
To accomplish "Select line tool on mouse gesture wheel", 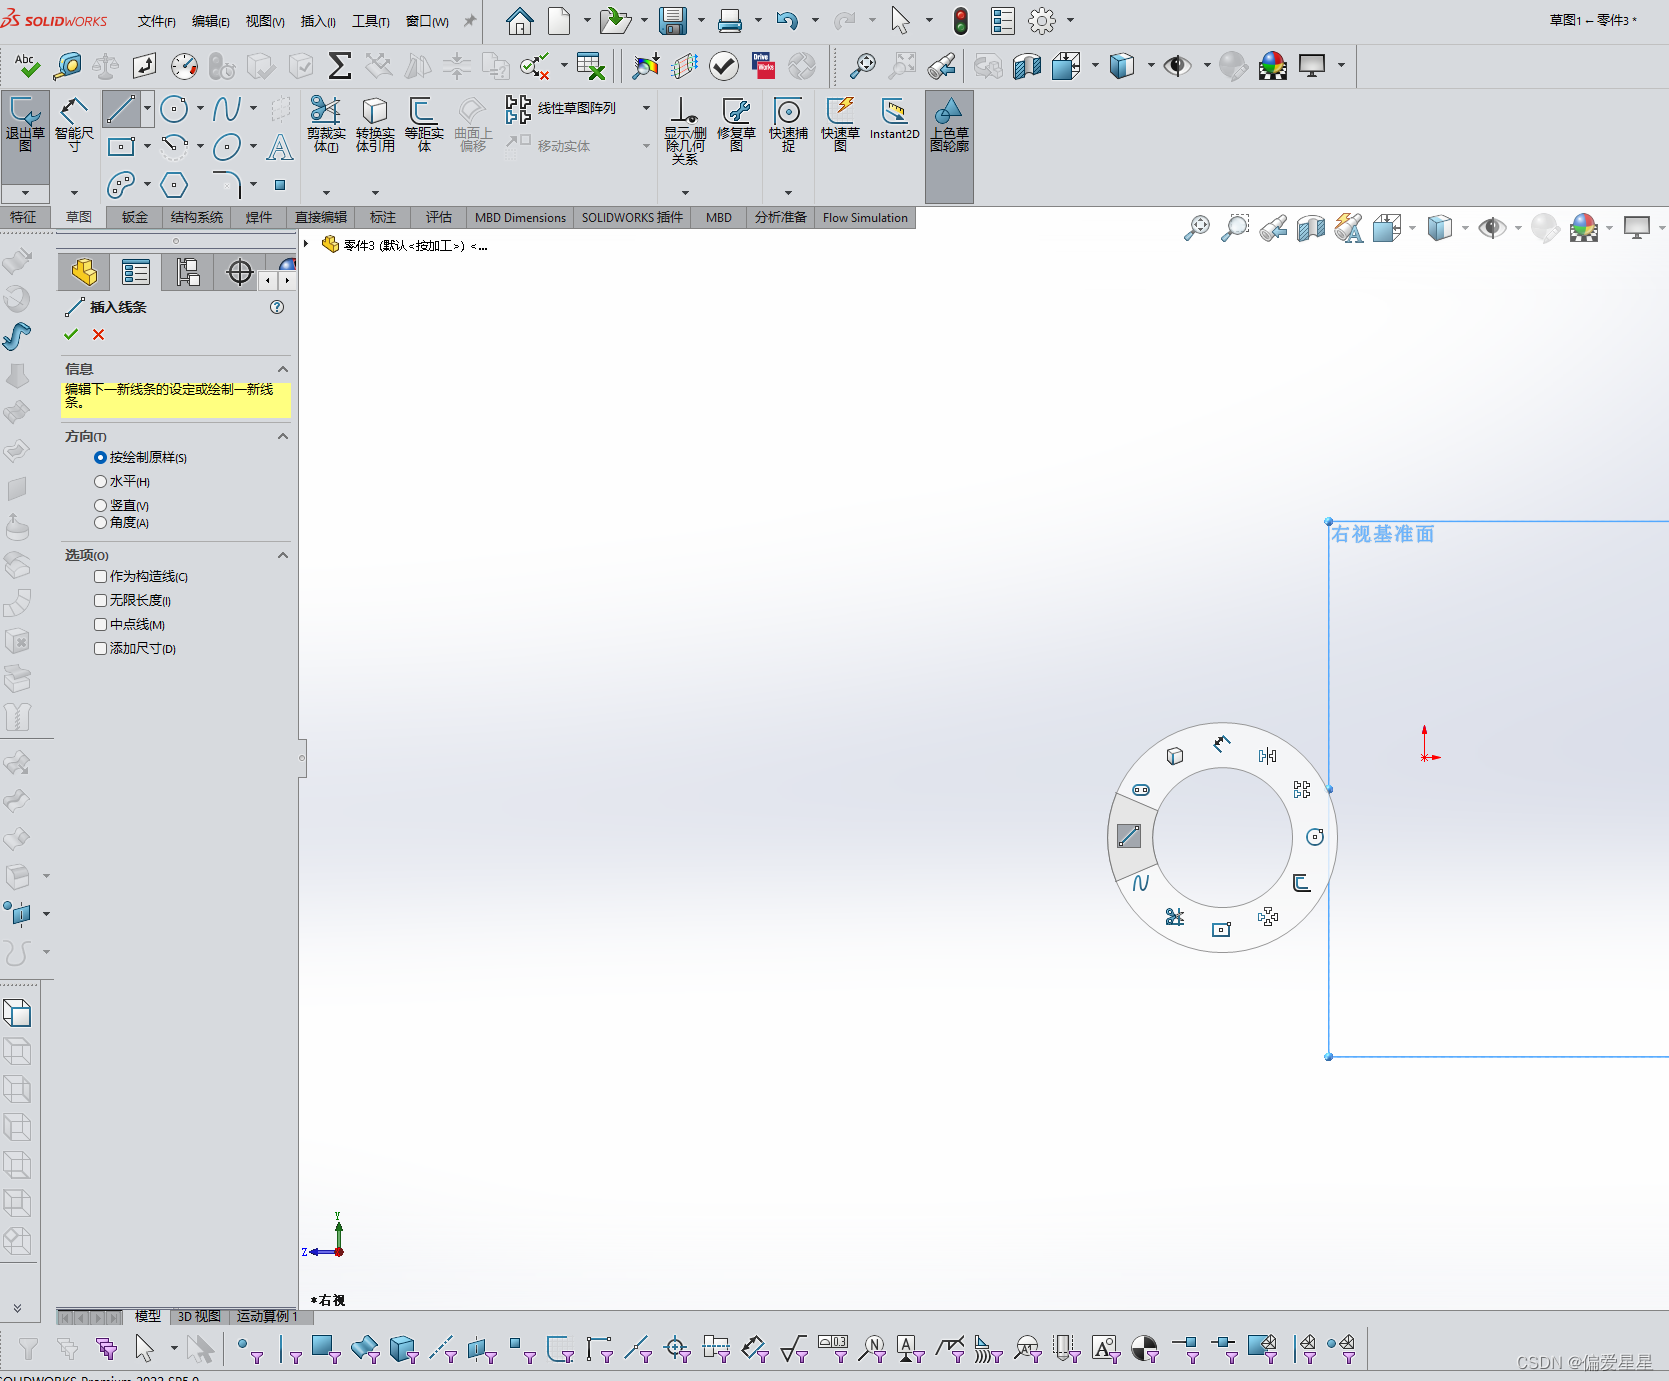I will [1131, 836].
